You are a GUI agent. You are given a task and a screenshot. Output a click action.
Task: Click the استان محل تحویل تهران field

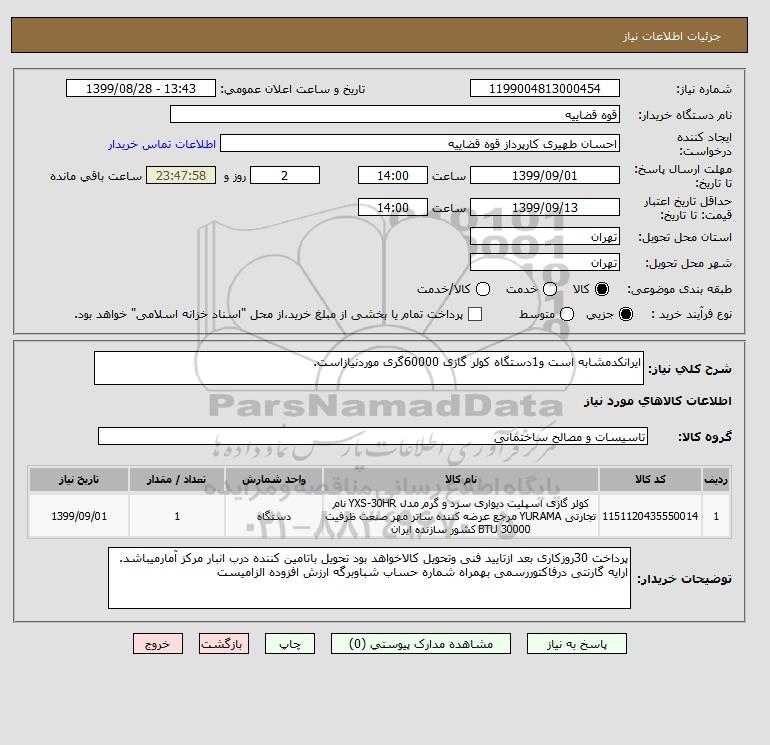click(545, 237)
